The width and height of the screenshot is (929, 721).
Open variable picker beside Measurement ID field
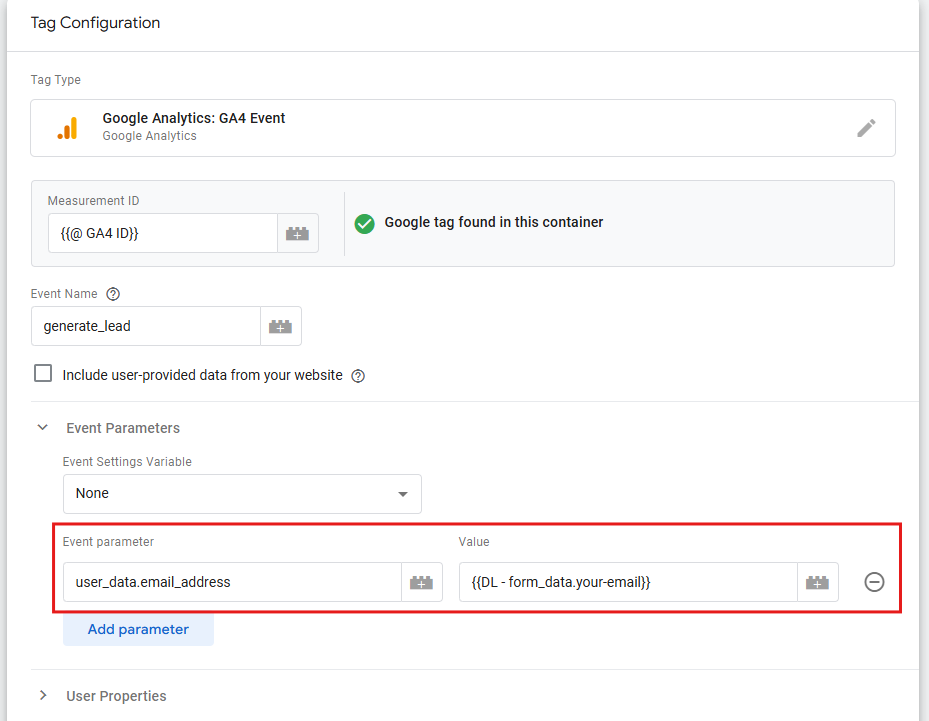click(x=298, y=233)
